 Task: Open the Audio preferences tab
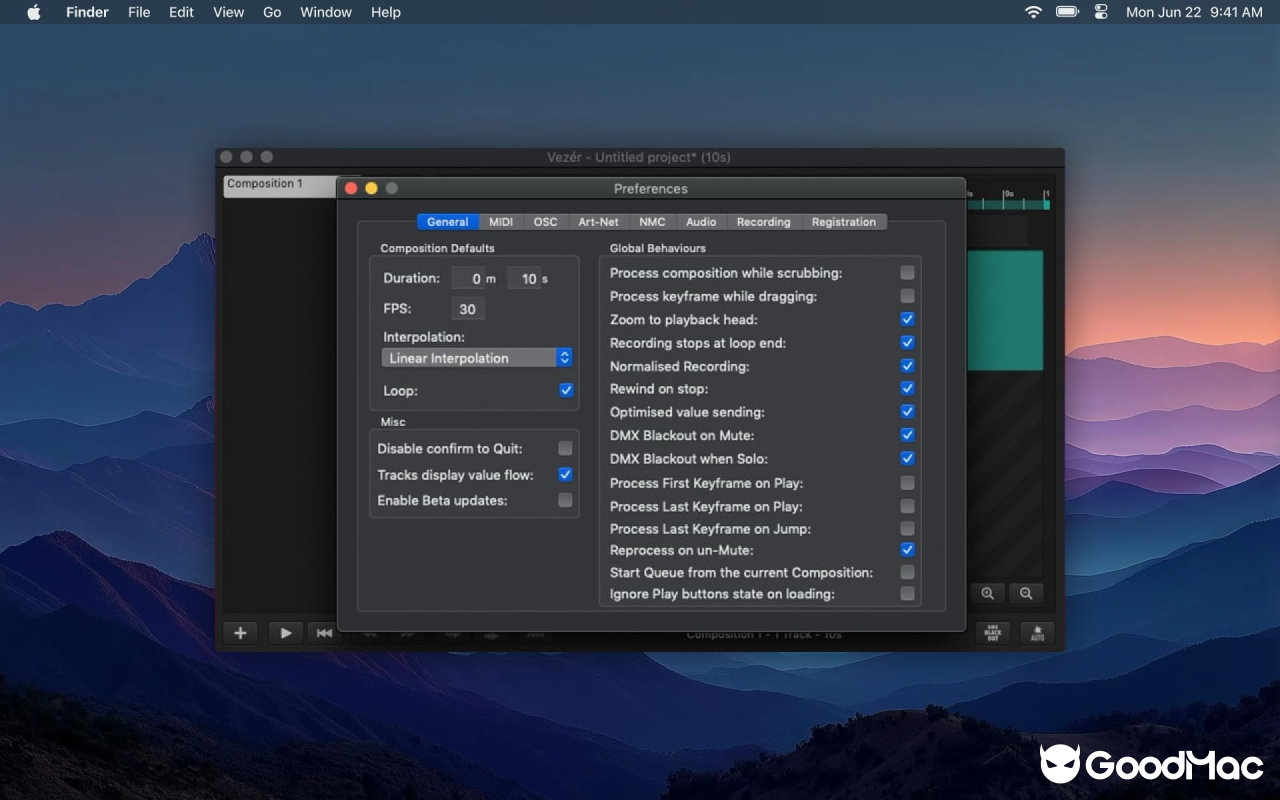click(701, 222)
